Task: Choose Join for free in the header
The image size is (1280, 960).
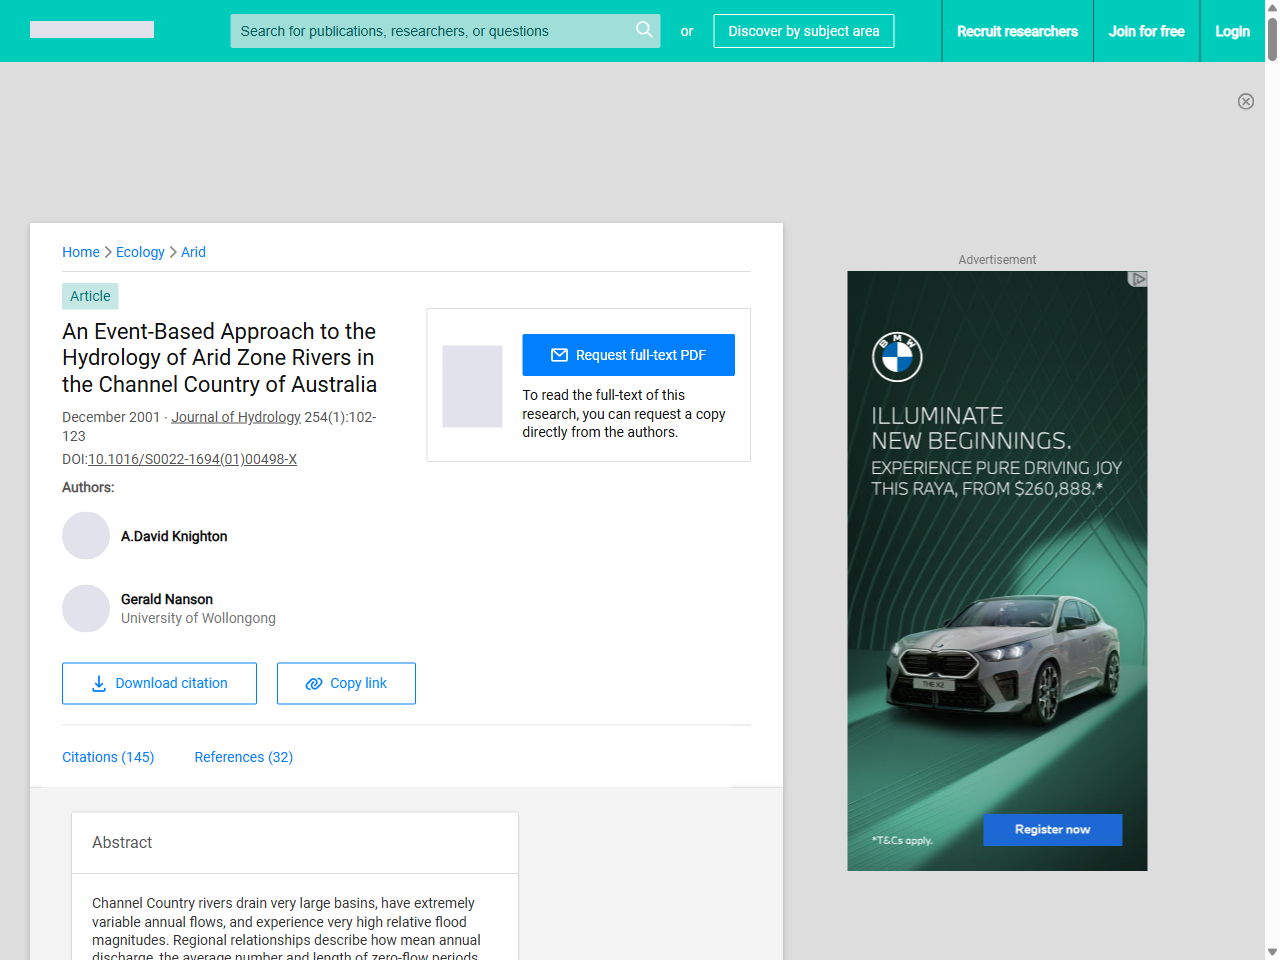Action: tap(1146, 31)
